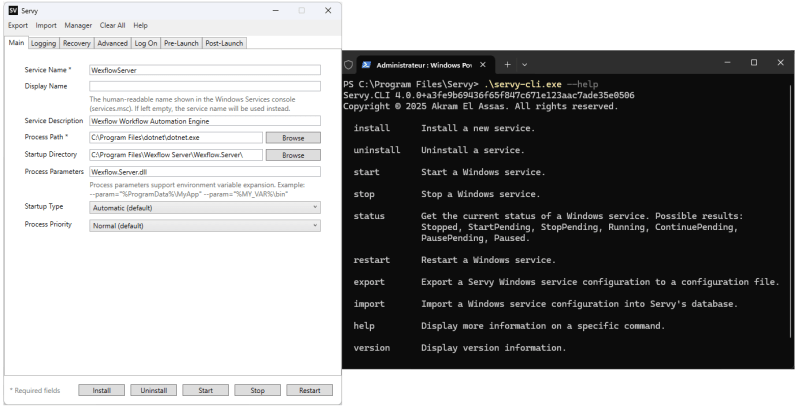Switch to the Recovery tab
The height and width of the screenshot is (408, 798).
pos(76,43)
